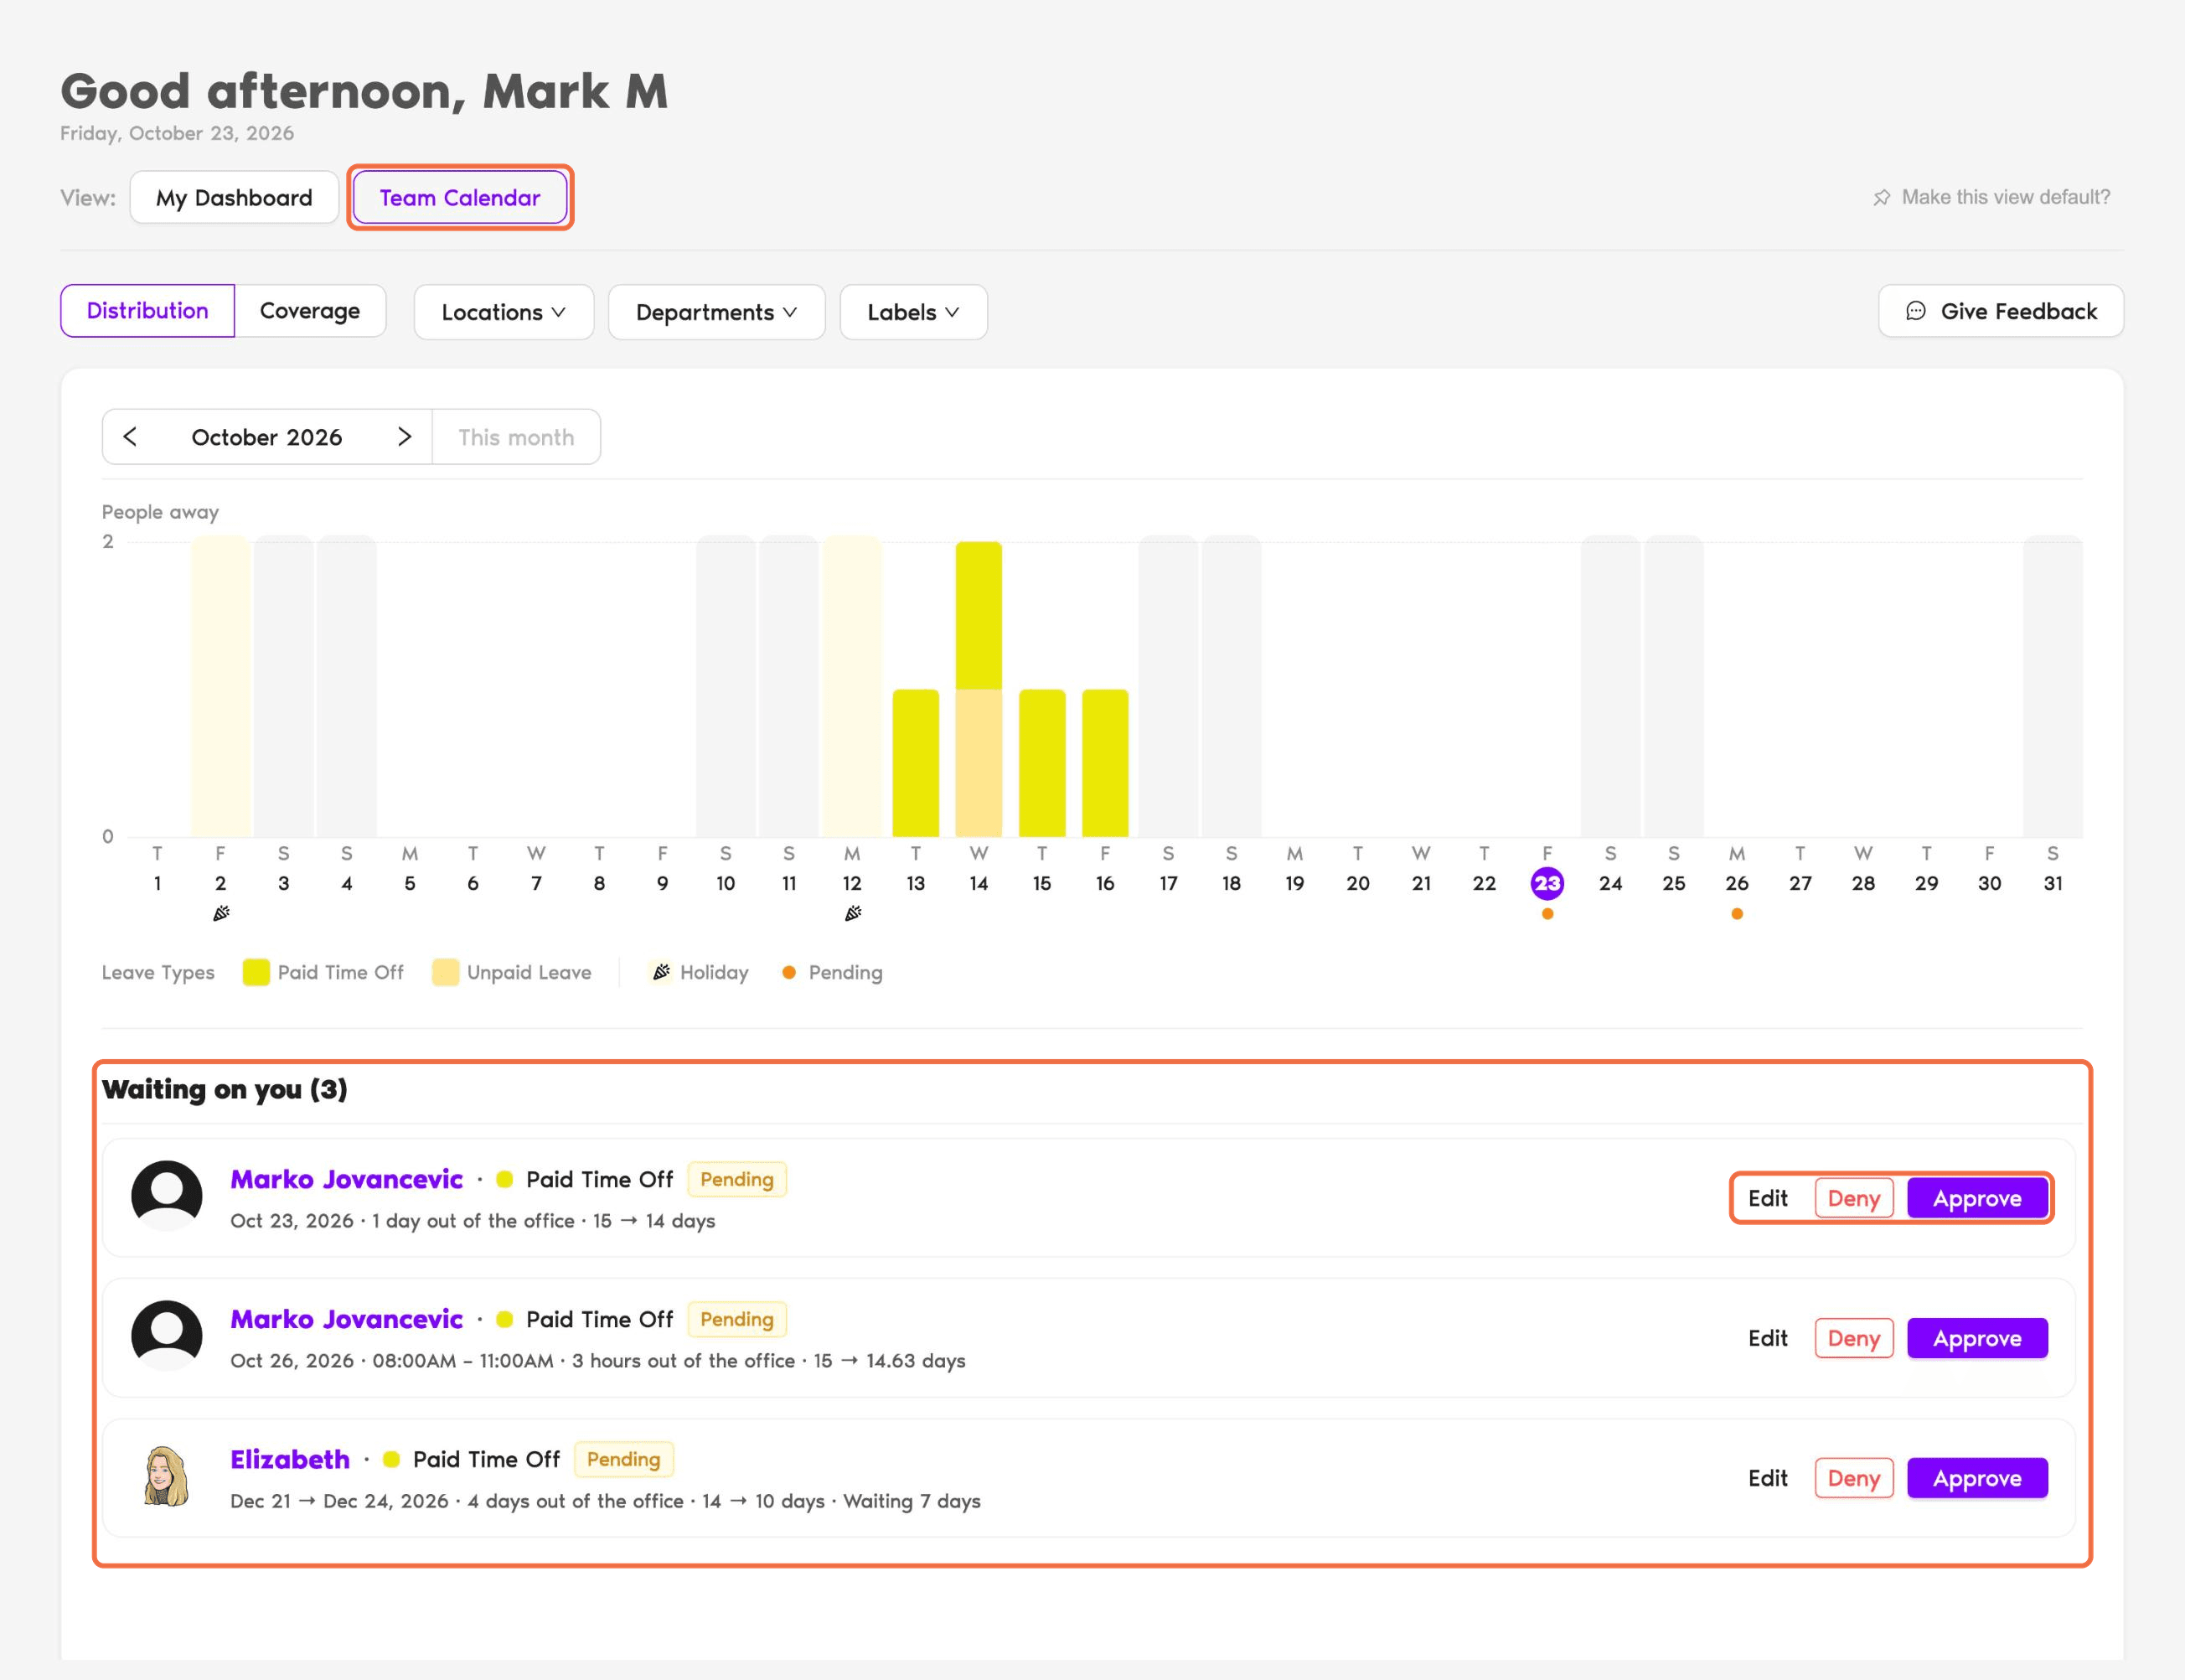Click the yellow bar for October 13
2185x1680 pixels.
[915, 763]
